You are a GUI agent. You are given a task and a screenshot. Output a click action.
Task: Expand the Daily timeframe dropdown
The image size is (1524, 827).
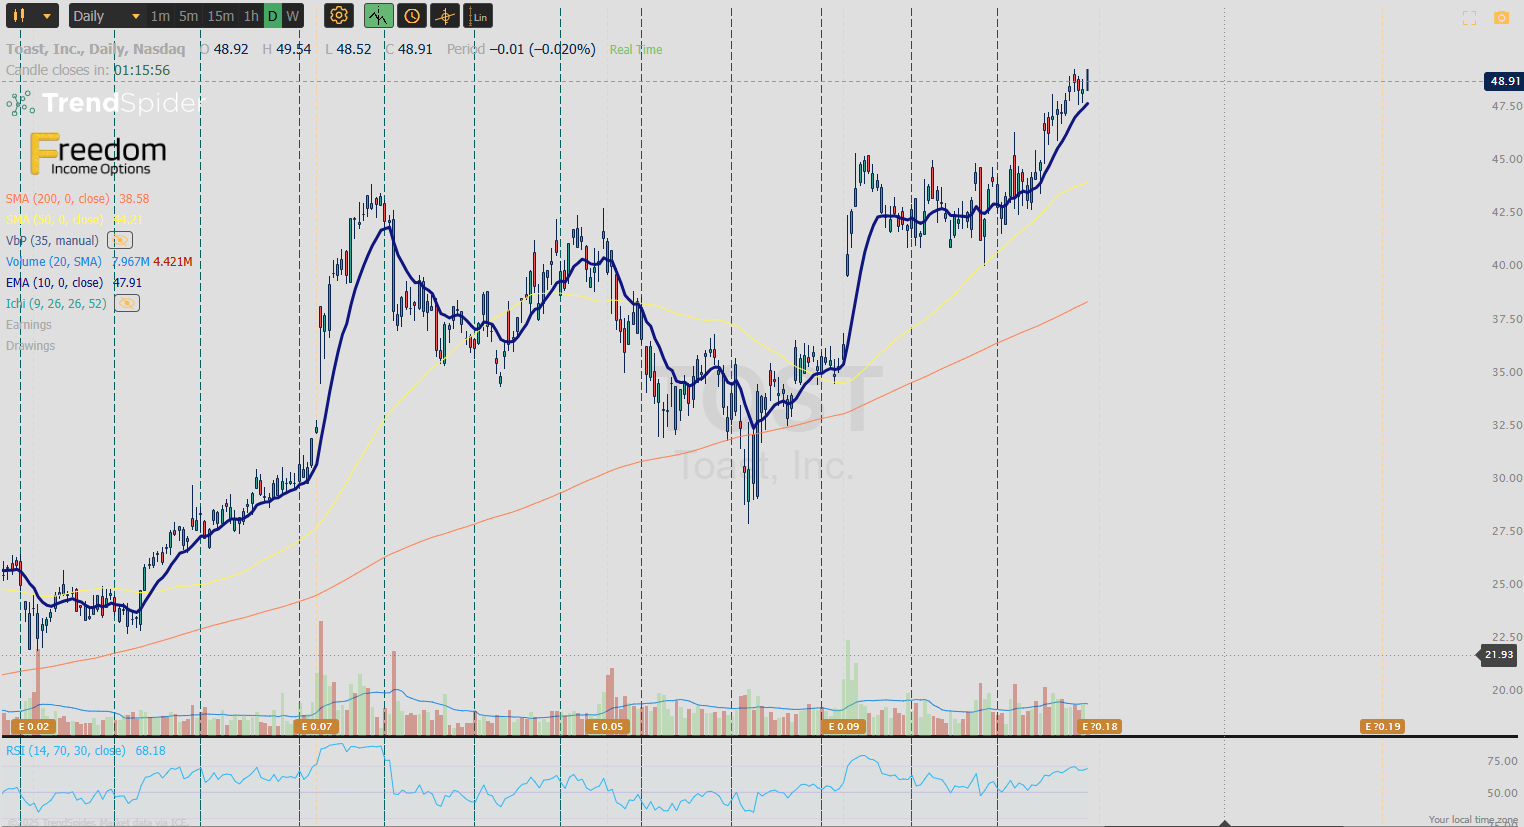[106, 16]
